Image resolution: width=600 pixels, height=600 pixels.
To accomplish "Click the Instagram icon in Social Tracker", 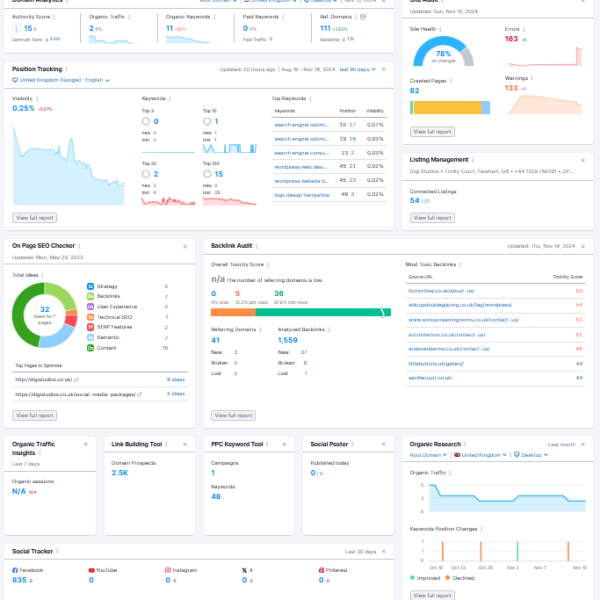I will pyautogui.click(x=168, y=570).
